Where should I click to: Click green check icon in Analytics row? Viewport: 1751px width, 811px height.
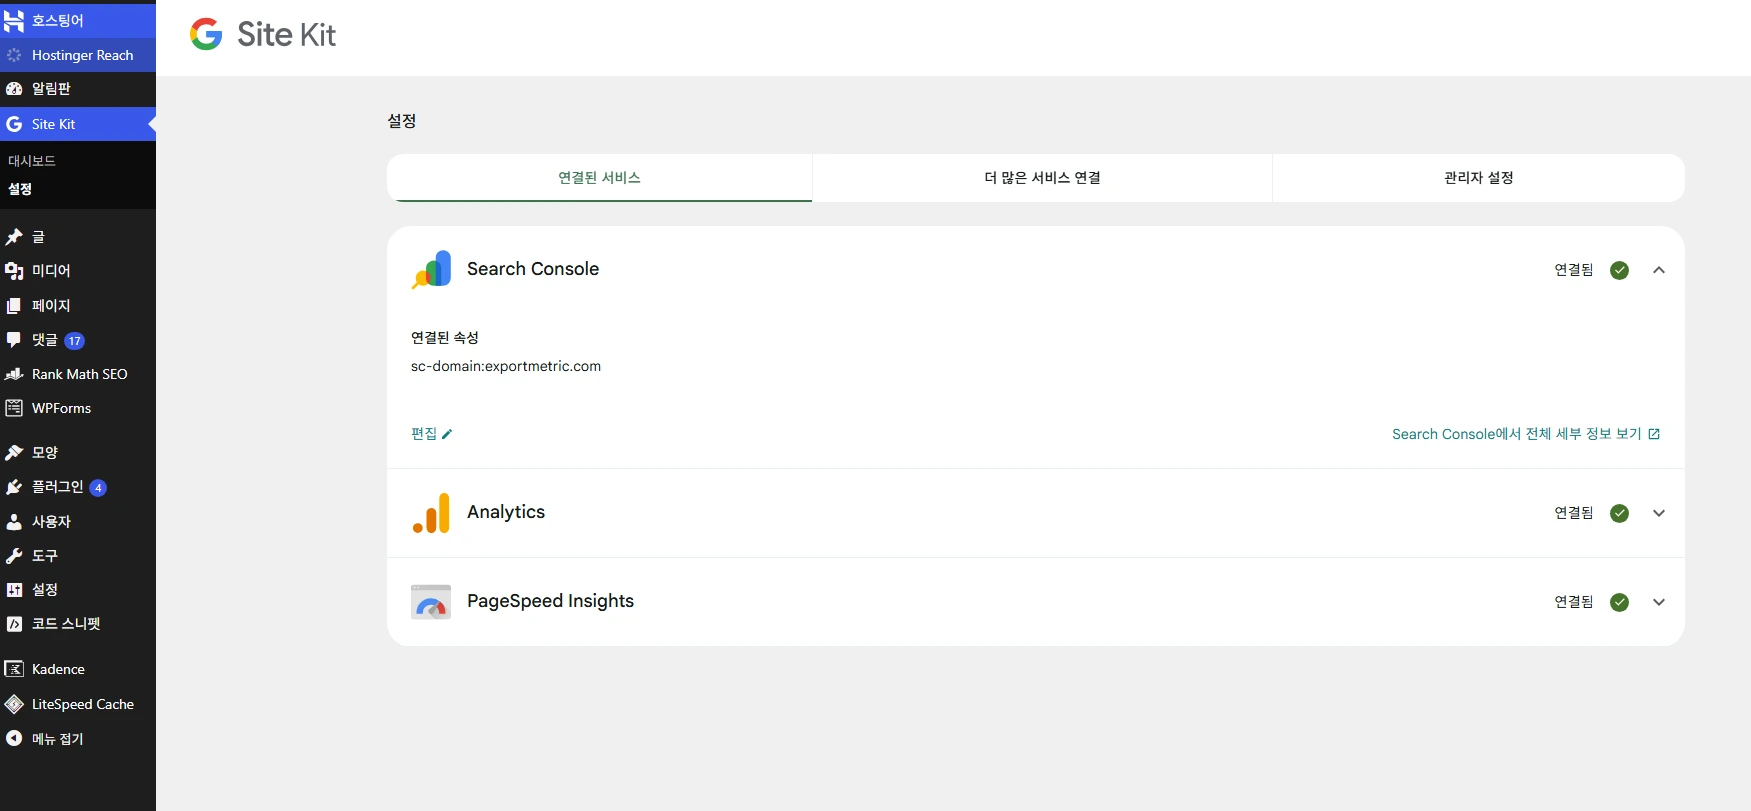pyautogui.click(x=1620, y=513)
